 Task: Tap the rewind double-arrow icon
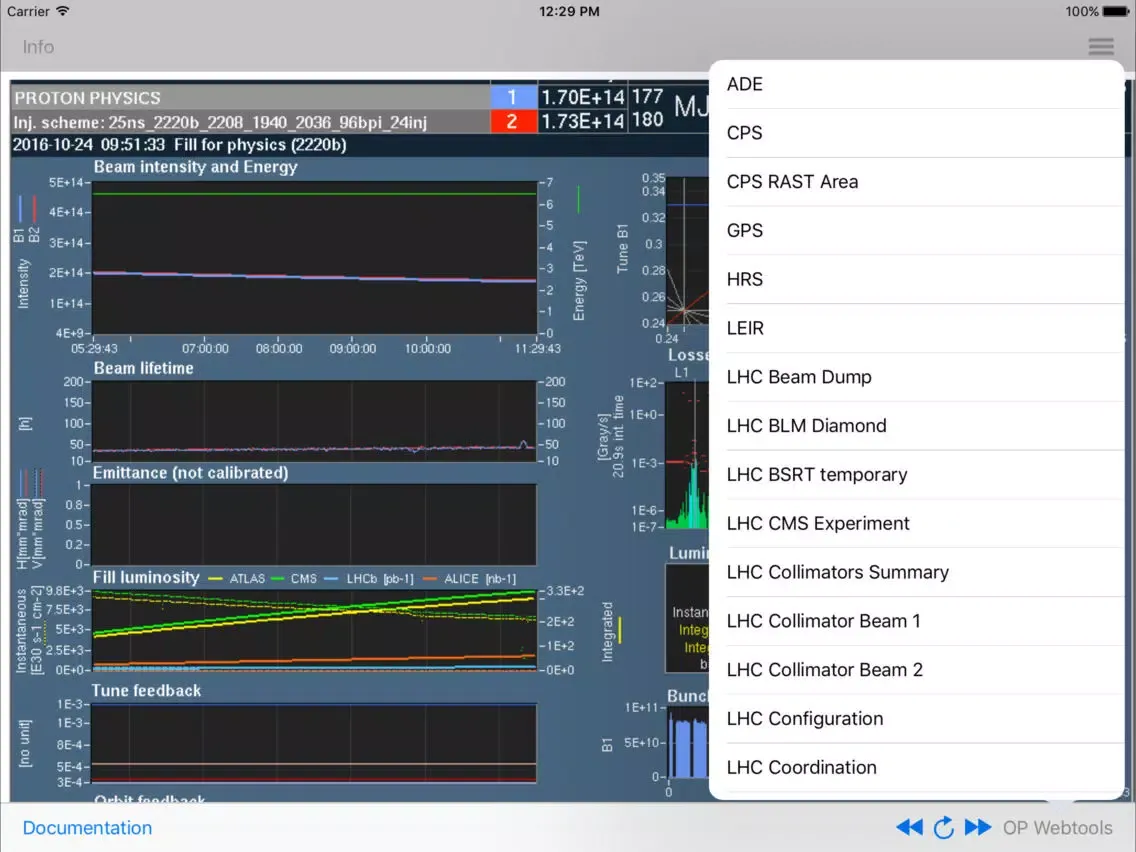(x=909, y=827)
